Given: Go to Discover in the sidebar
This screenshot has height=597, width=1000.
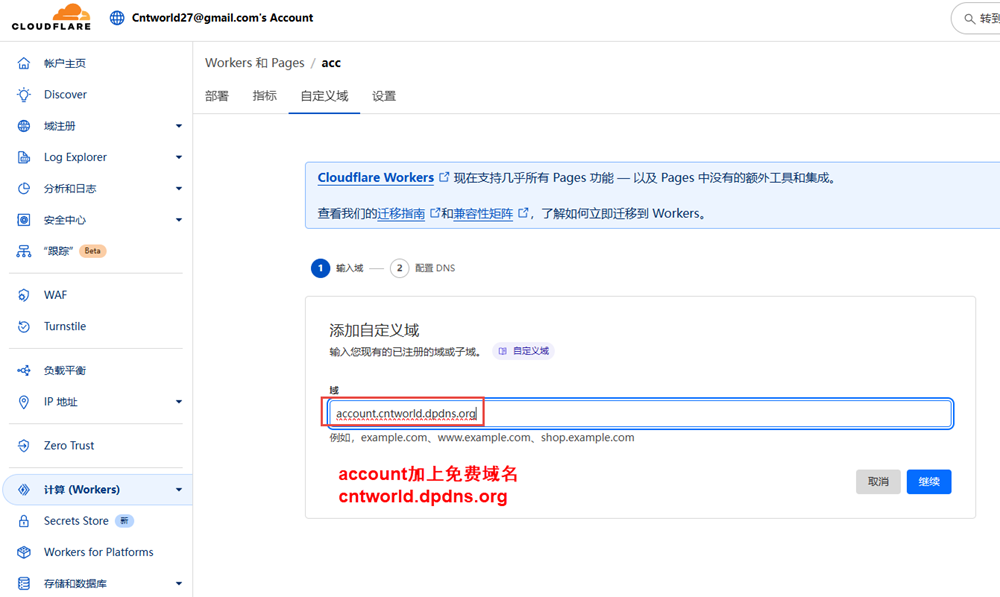Looking at the screenshot, I should (65, 94).
